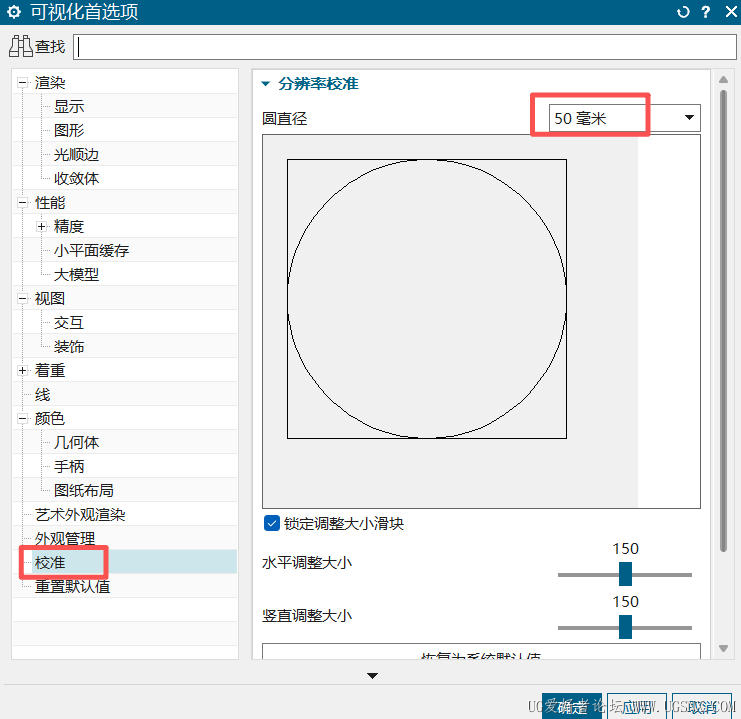
Task: Select 手柄 in the tree
Action: [x=69, y=467]
